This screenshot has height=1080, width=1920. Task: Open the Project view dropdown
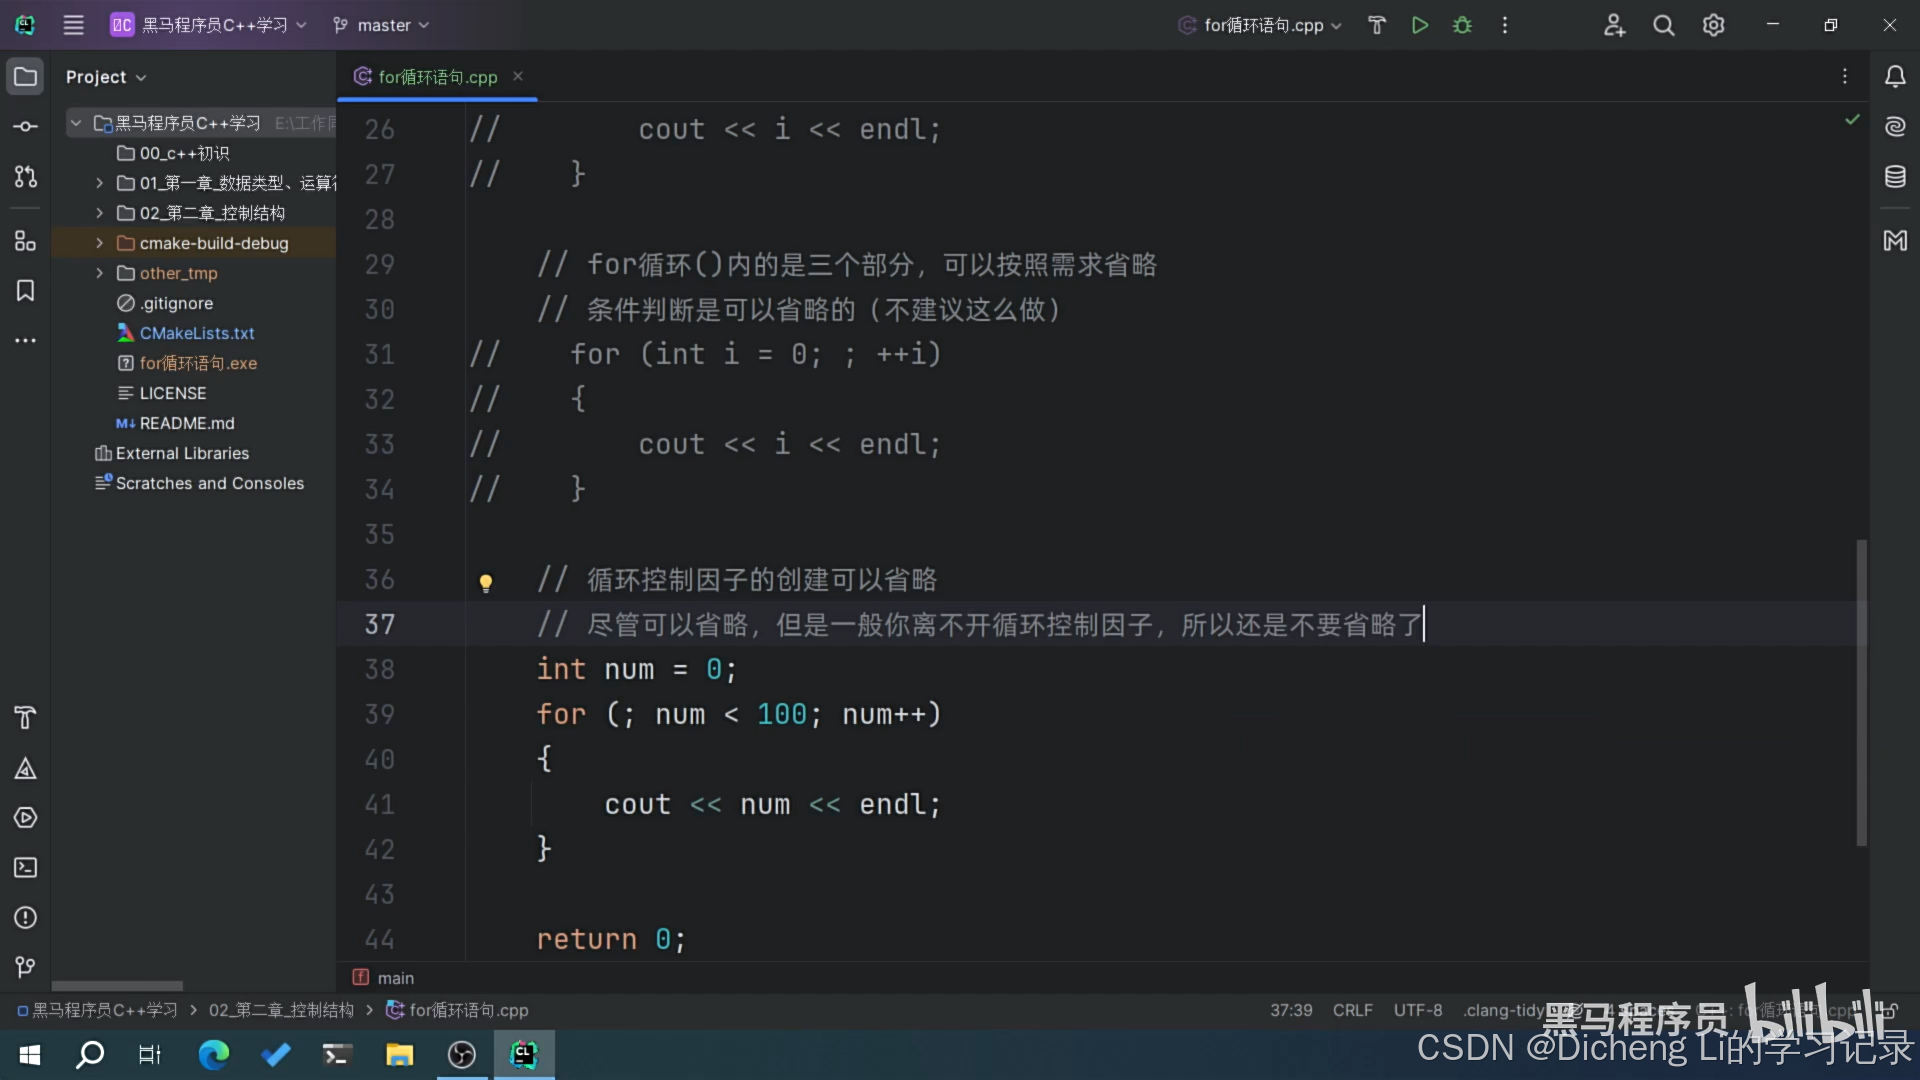click(x=106, y=77)
